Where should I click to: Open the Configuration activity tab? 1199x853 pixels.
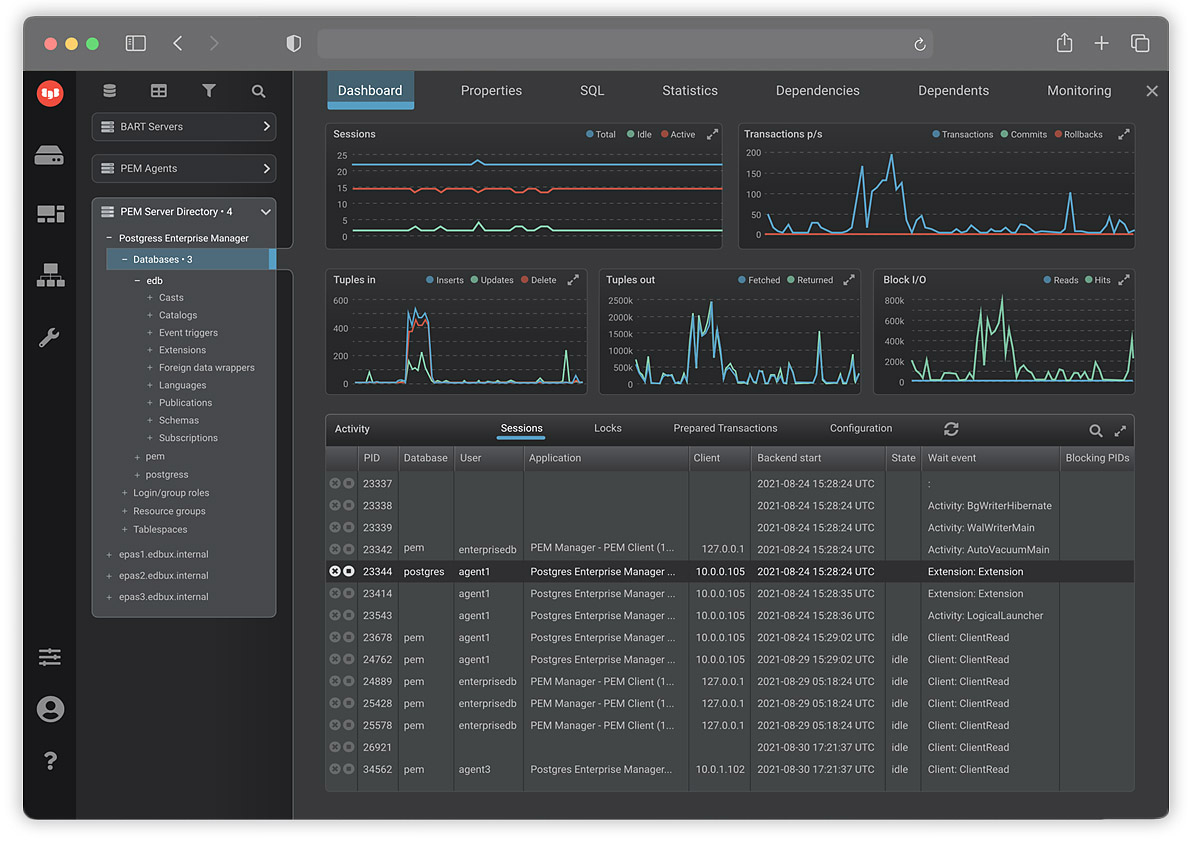pyautogui.click(x=861, y=429)
